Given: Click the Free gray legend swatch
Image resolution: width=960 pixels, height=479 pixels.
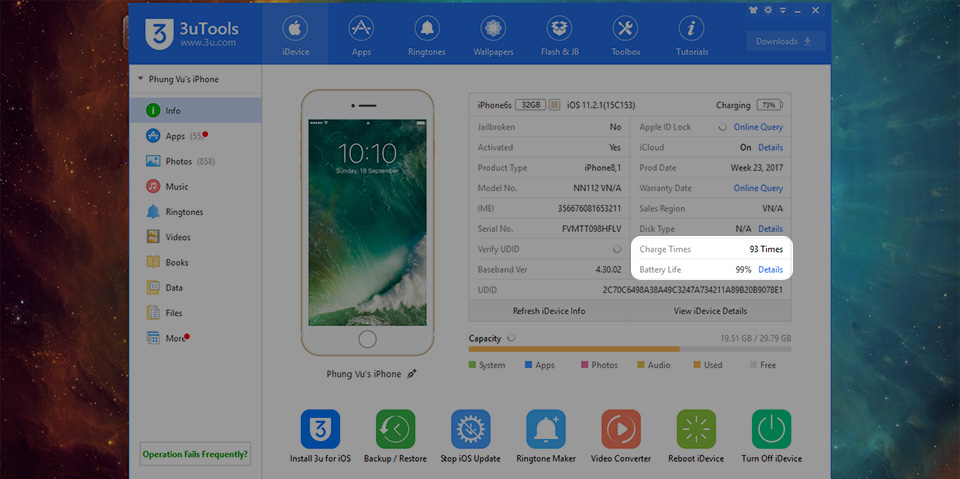Looking at the screenshot, I should pos(753,365).
